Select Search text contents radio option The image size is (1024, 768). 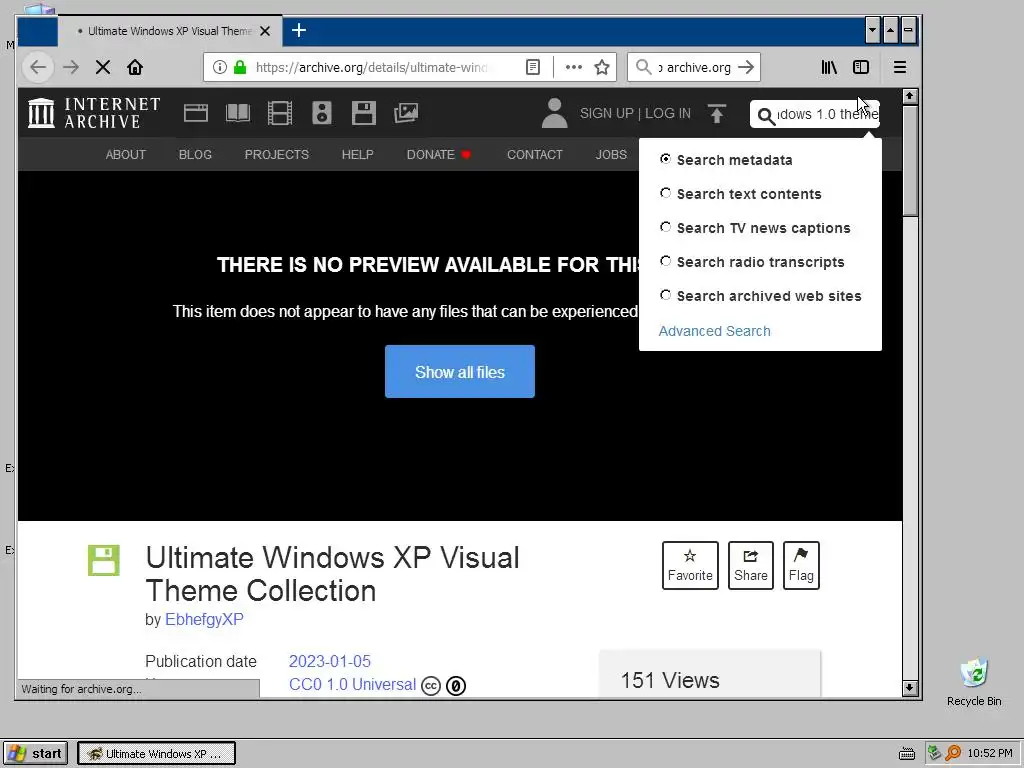coord(665,193)
